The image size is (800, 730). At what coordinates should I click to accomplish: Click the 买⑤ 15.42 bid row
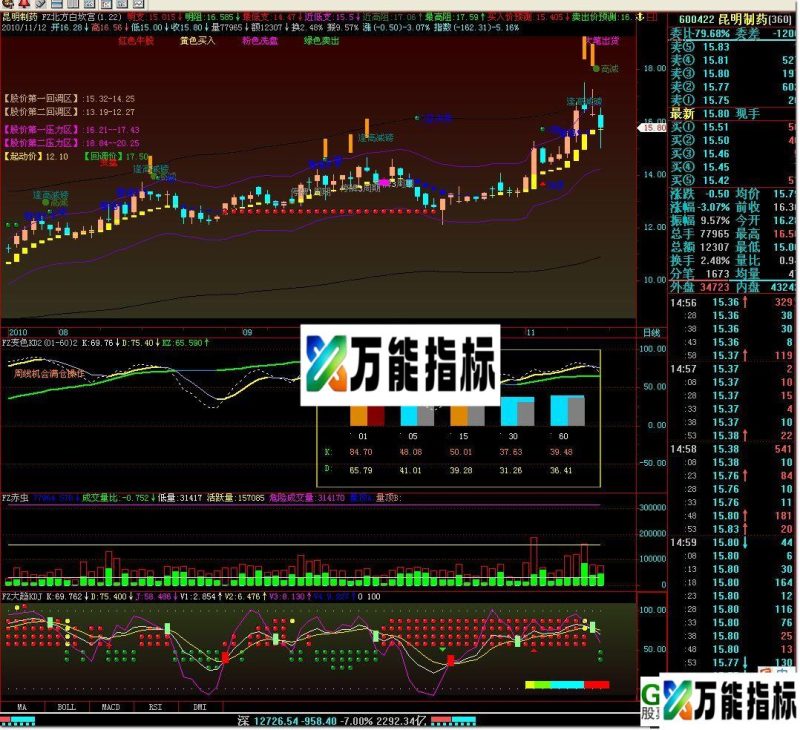point(734,180)
